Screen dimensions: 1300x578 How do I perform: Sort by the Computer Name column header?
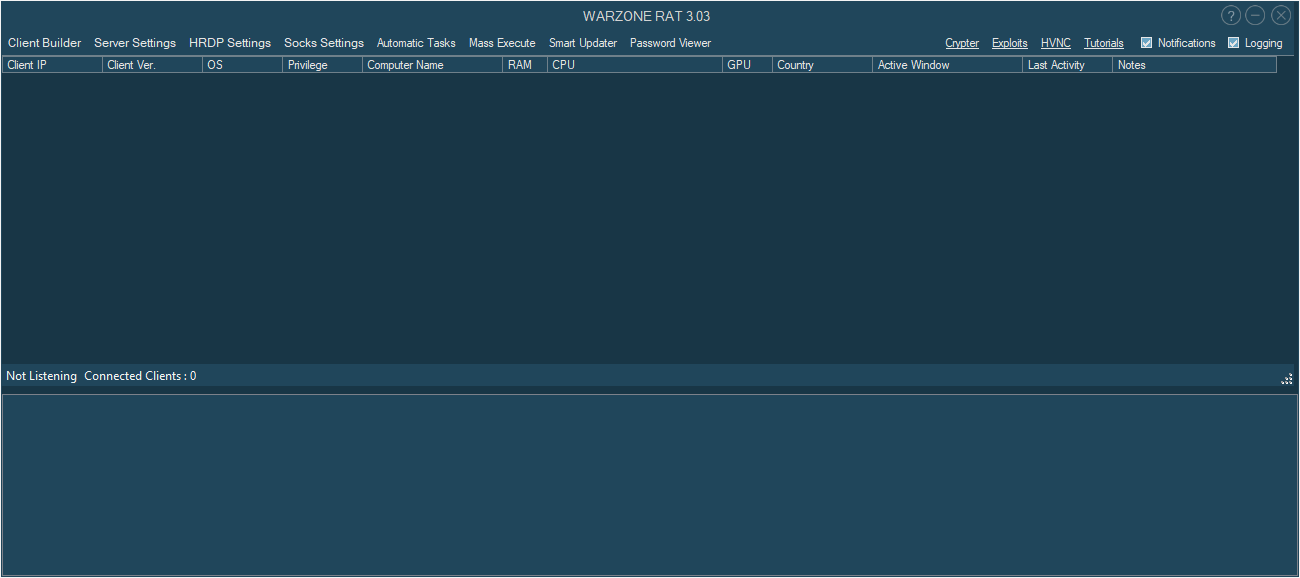coord(432,65)
